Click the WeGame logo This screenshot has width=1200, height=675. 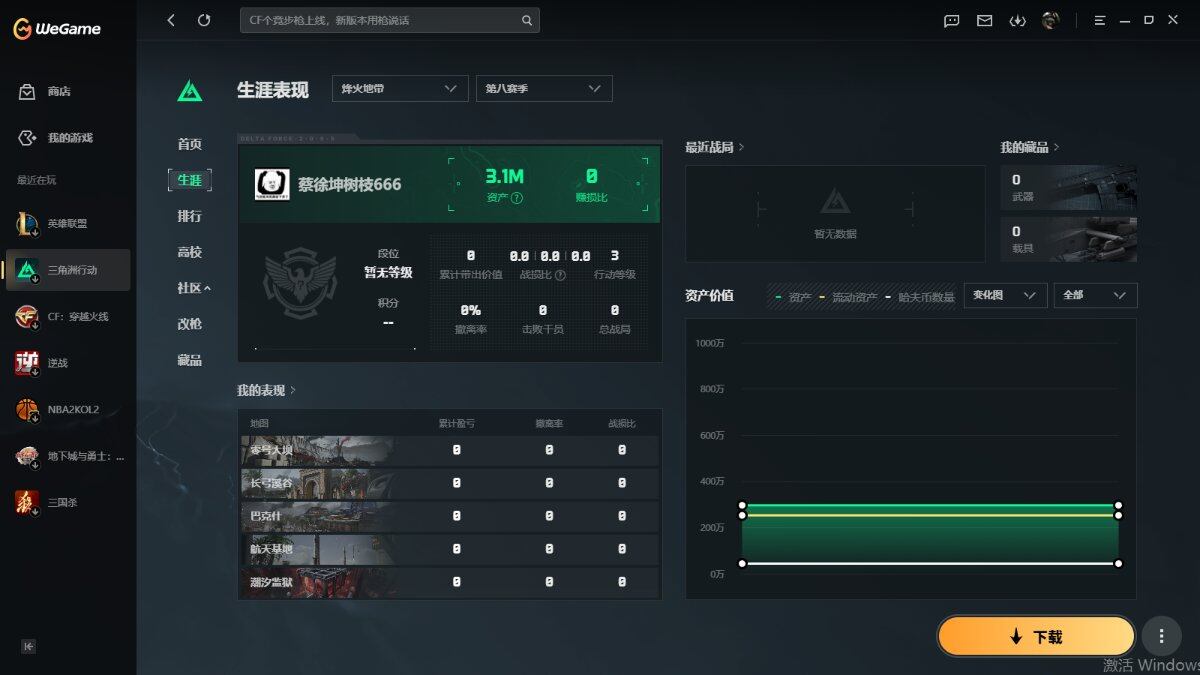coord(57,29)
